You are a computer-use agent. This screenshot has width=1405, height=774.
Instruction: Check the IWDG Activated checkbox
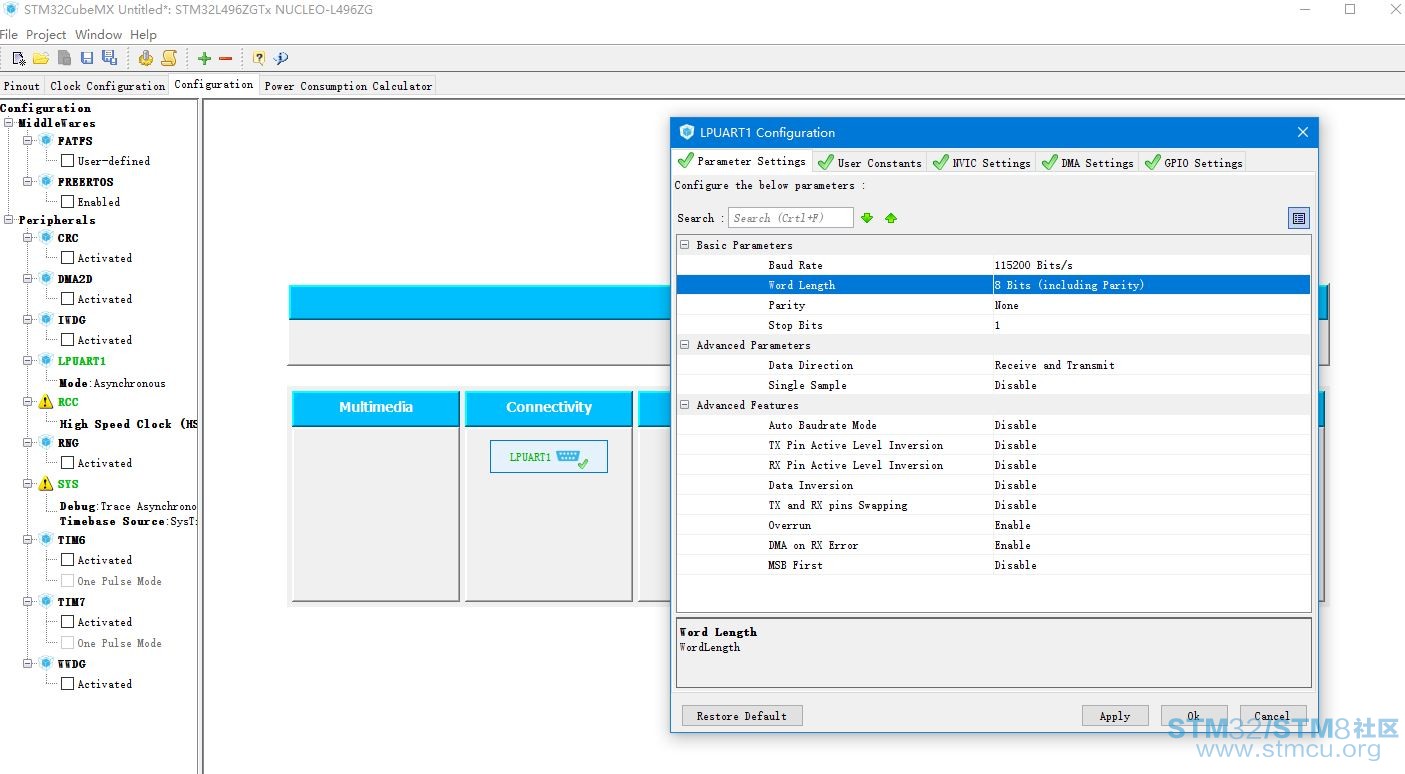click(x=67, y=340)
